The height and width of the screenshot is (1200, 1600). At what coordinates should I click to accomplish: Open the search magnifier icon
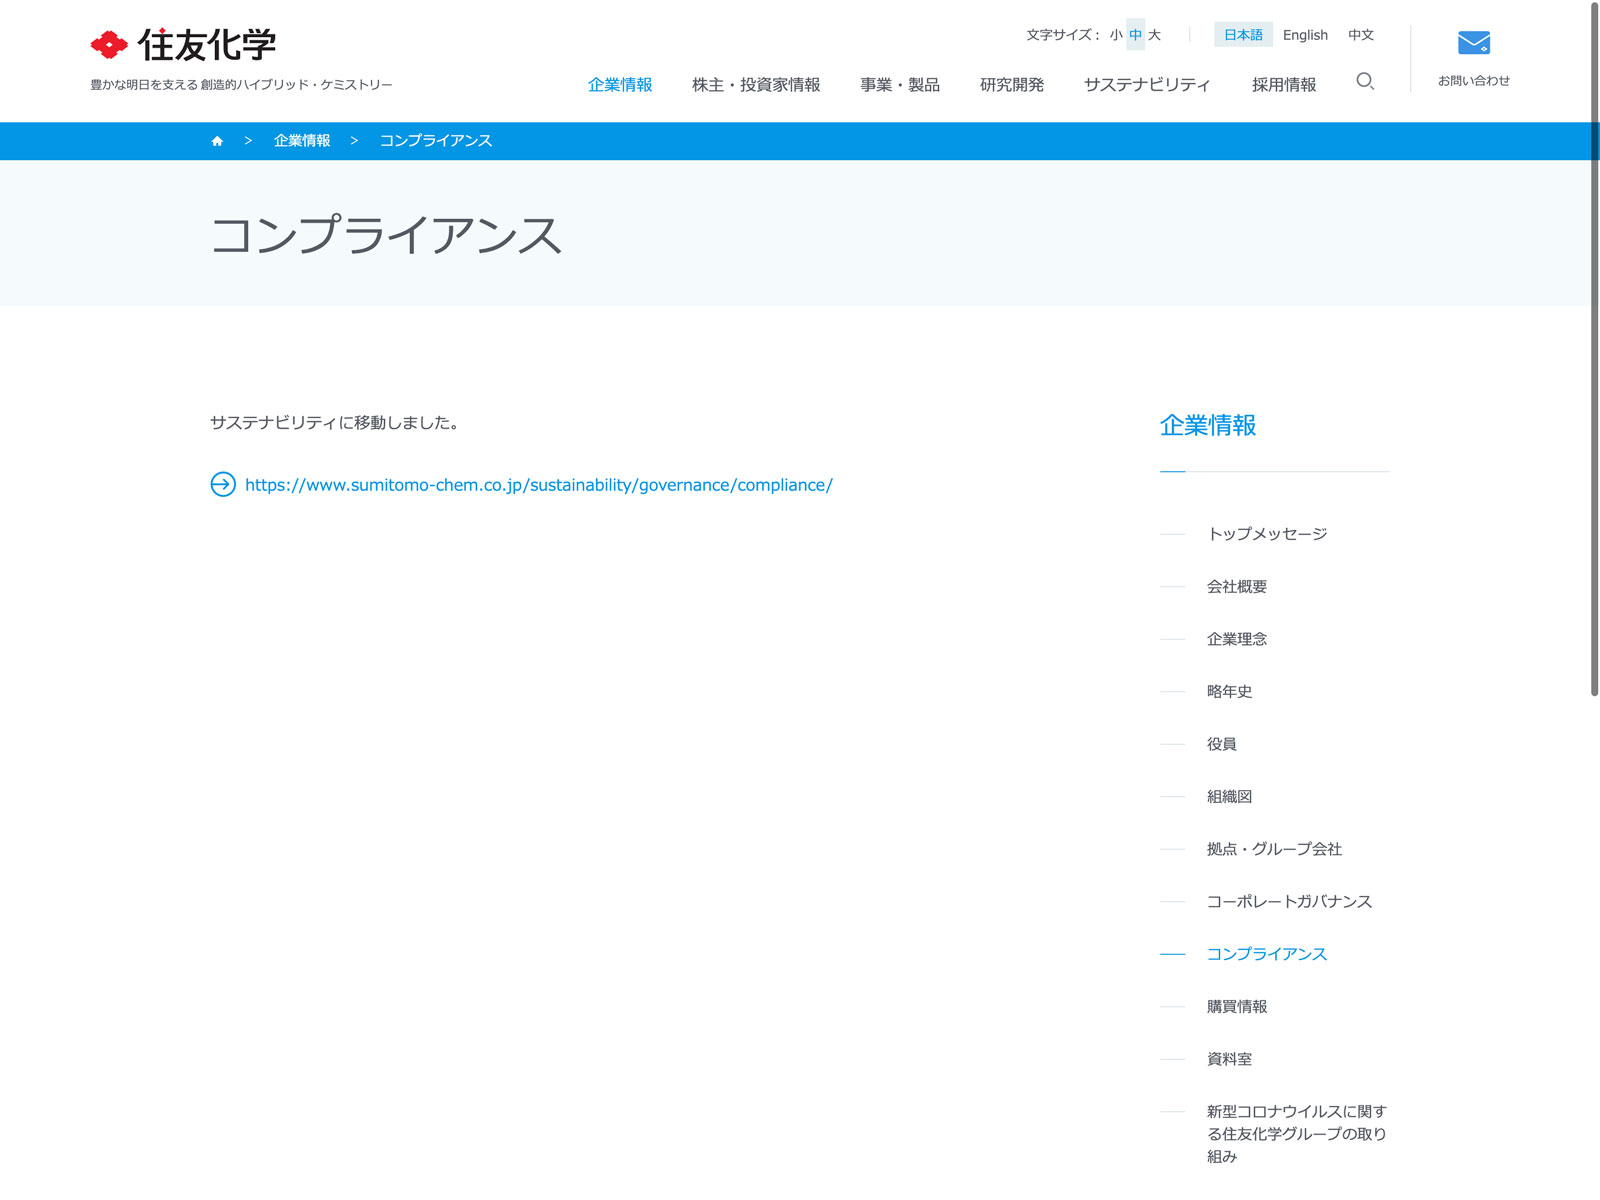coord(1365,82)
